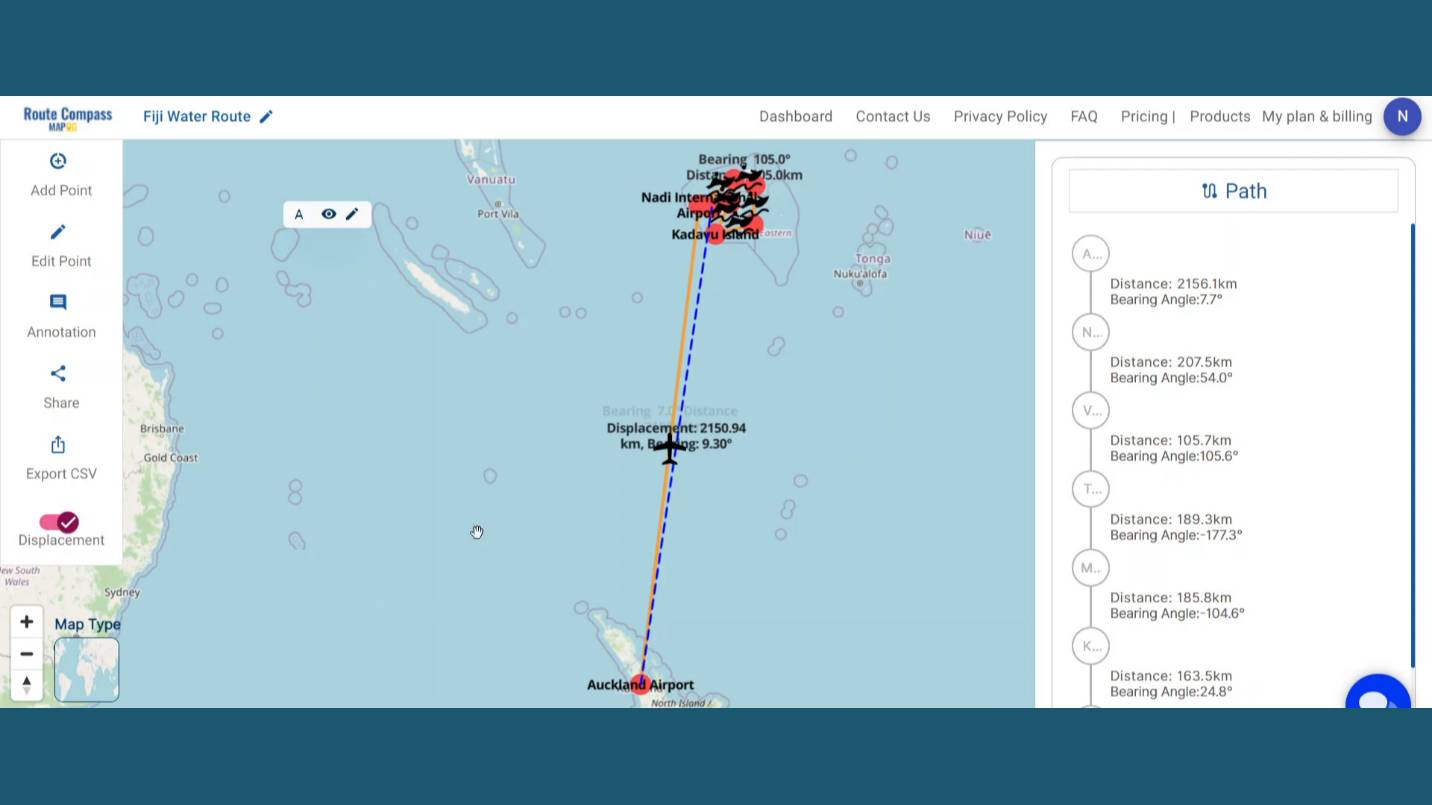Select the K... waypoint circle in Path list
This screenshot has width=1432, height=805.
[x=1090, y=646]
